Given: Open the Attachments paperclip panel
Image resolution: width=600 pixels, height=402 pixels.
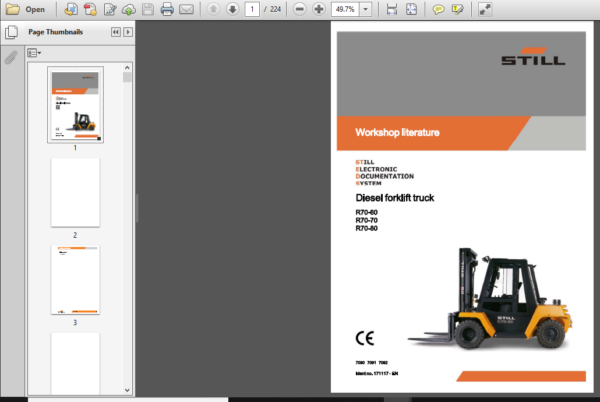Looking at the screenshot, I should [x=11, y=57].
